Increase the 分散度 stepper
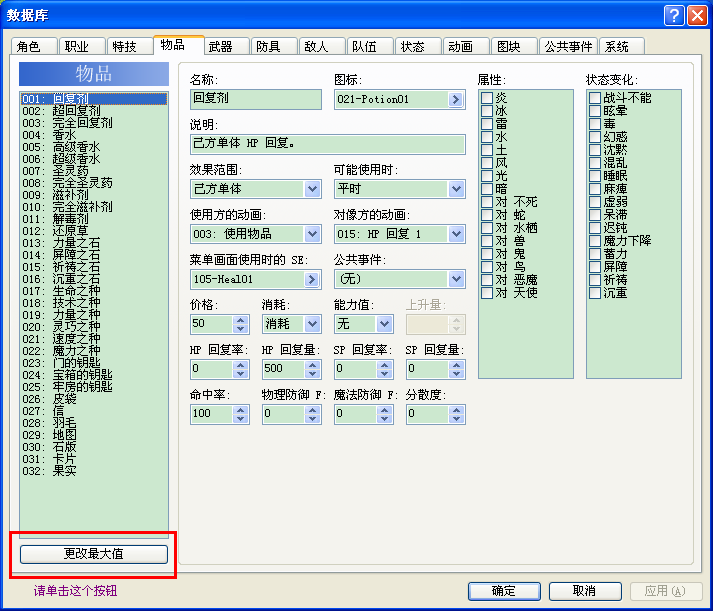Screen dimensions: 713x611 457,410
